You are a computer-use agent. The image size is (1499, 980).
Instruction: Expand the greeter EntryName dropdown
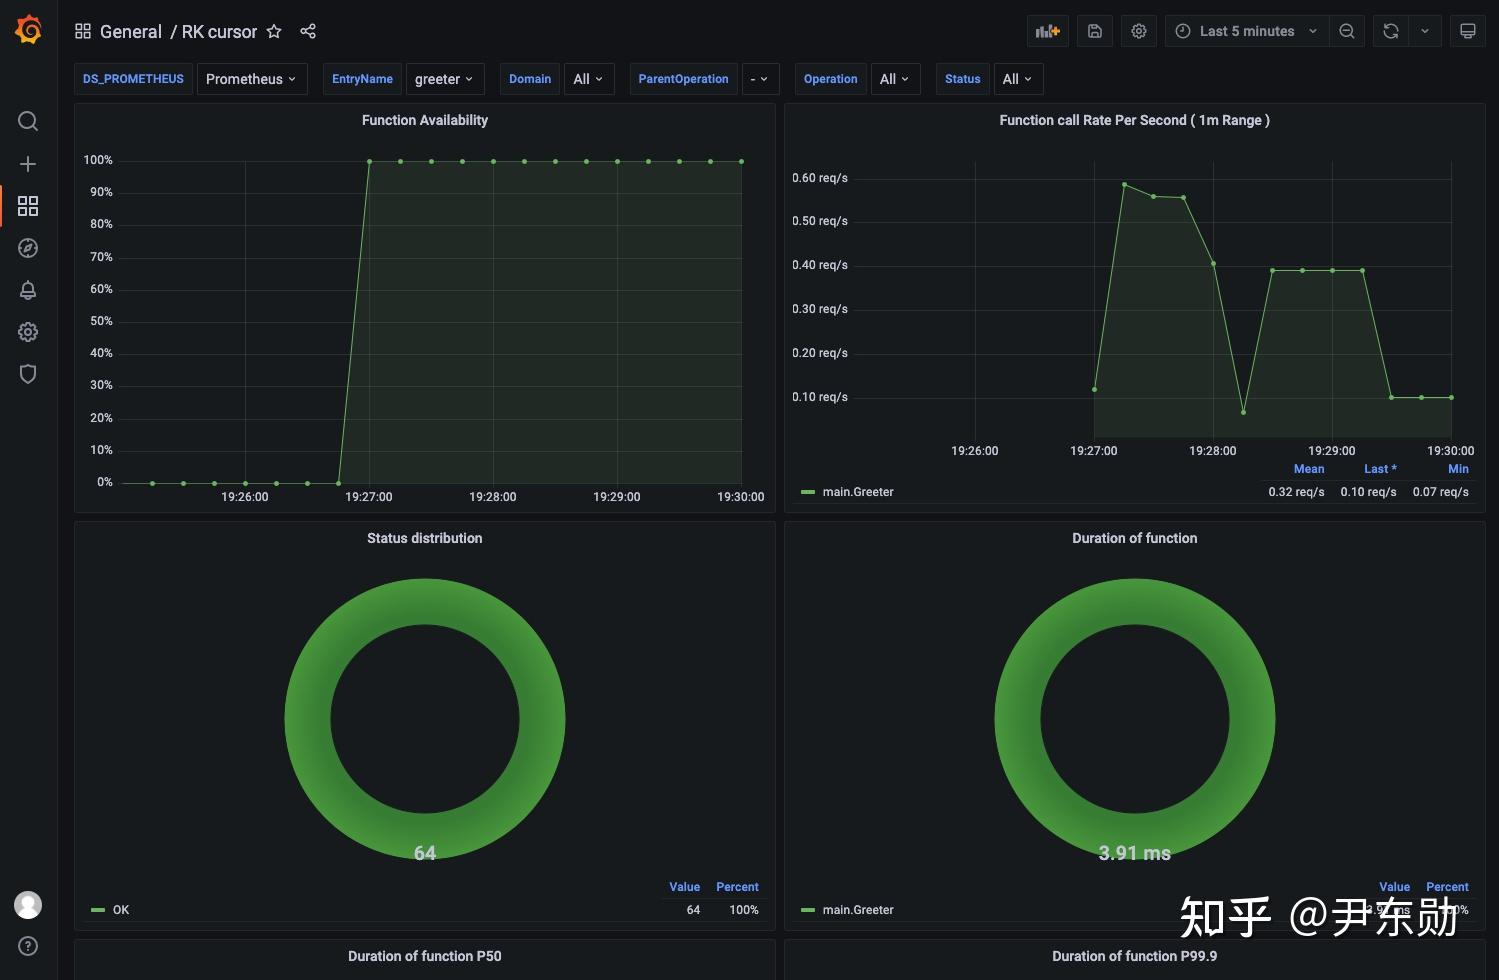coord(444,79)
